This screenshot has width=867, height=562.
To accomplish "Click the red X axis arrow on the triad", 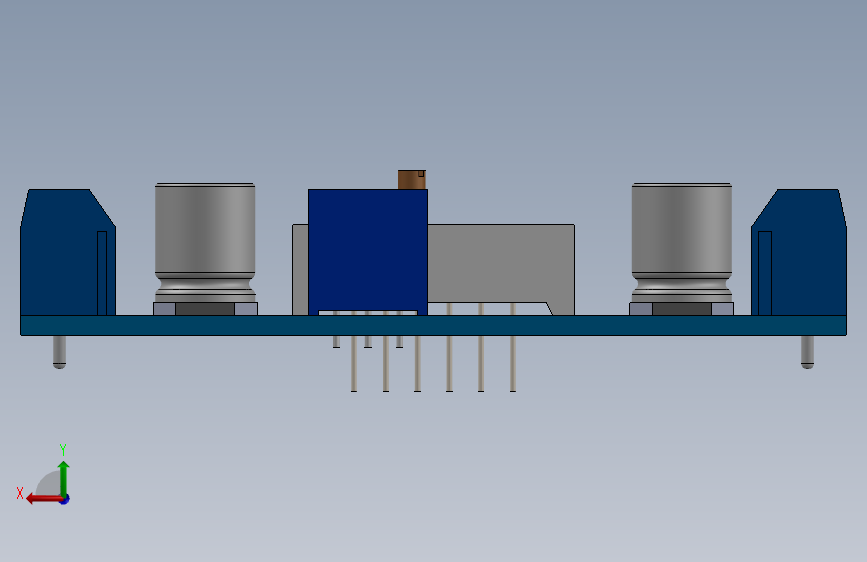I will coord(44,499).
